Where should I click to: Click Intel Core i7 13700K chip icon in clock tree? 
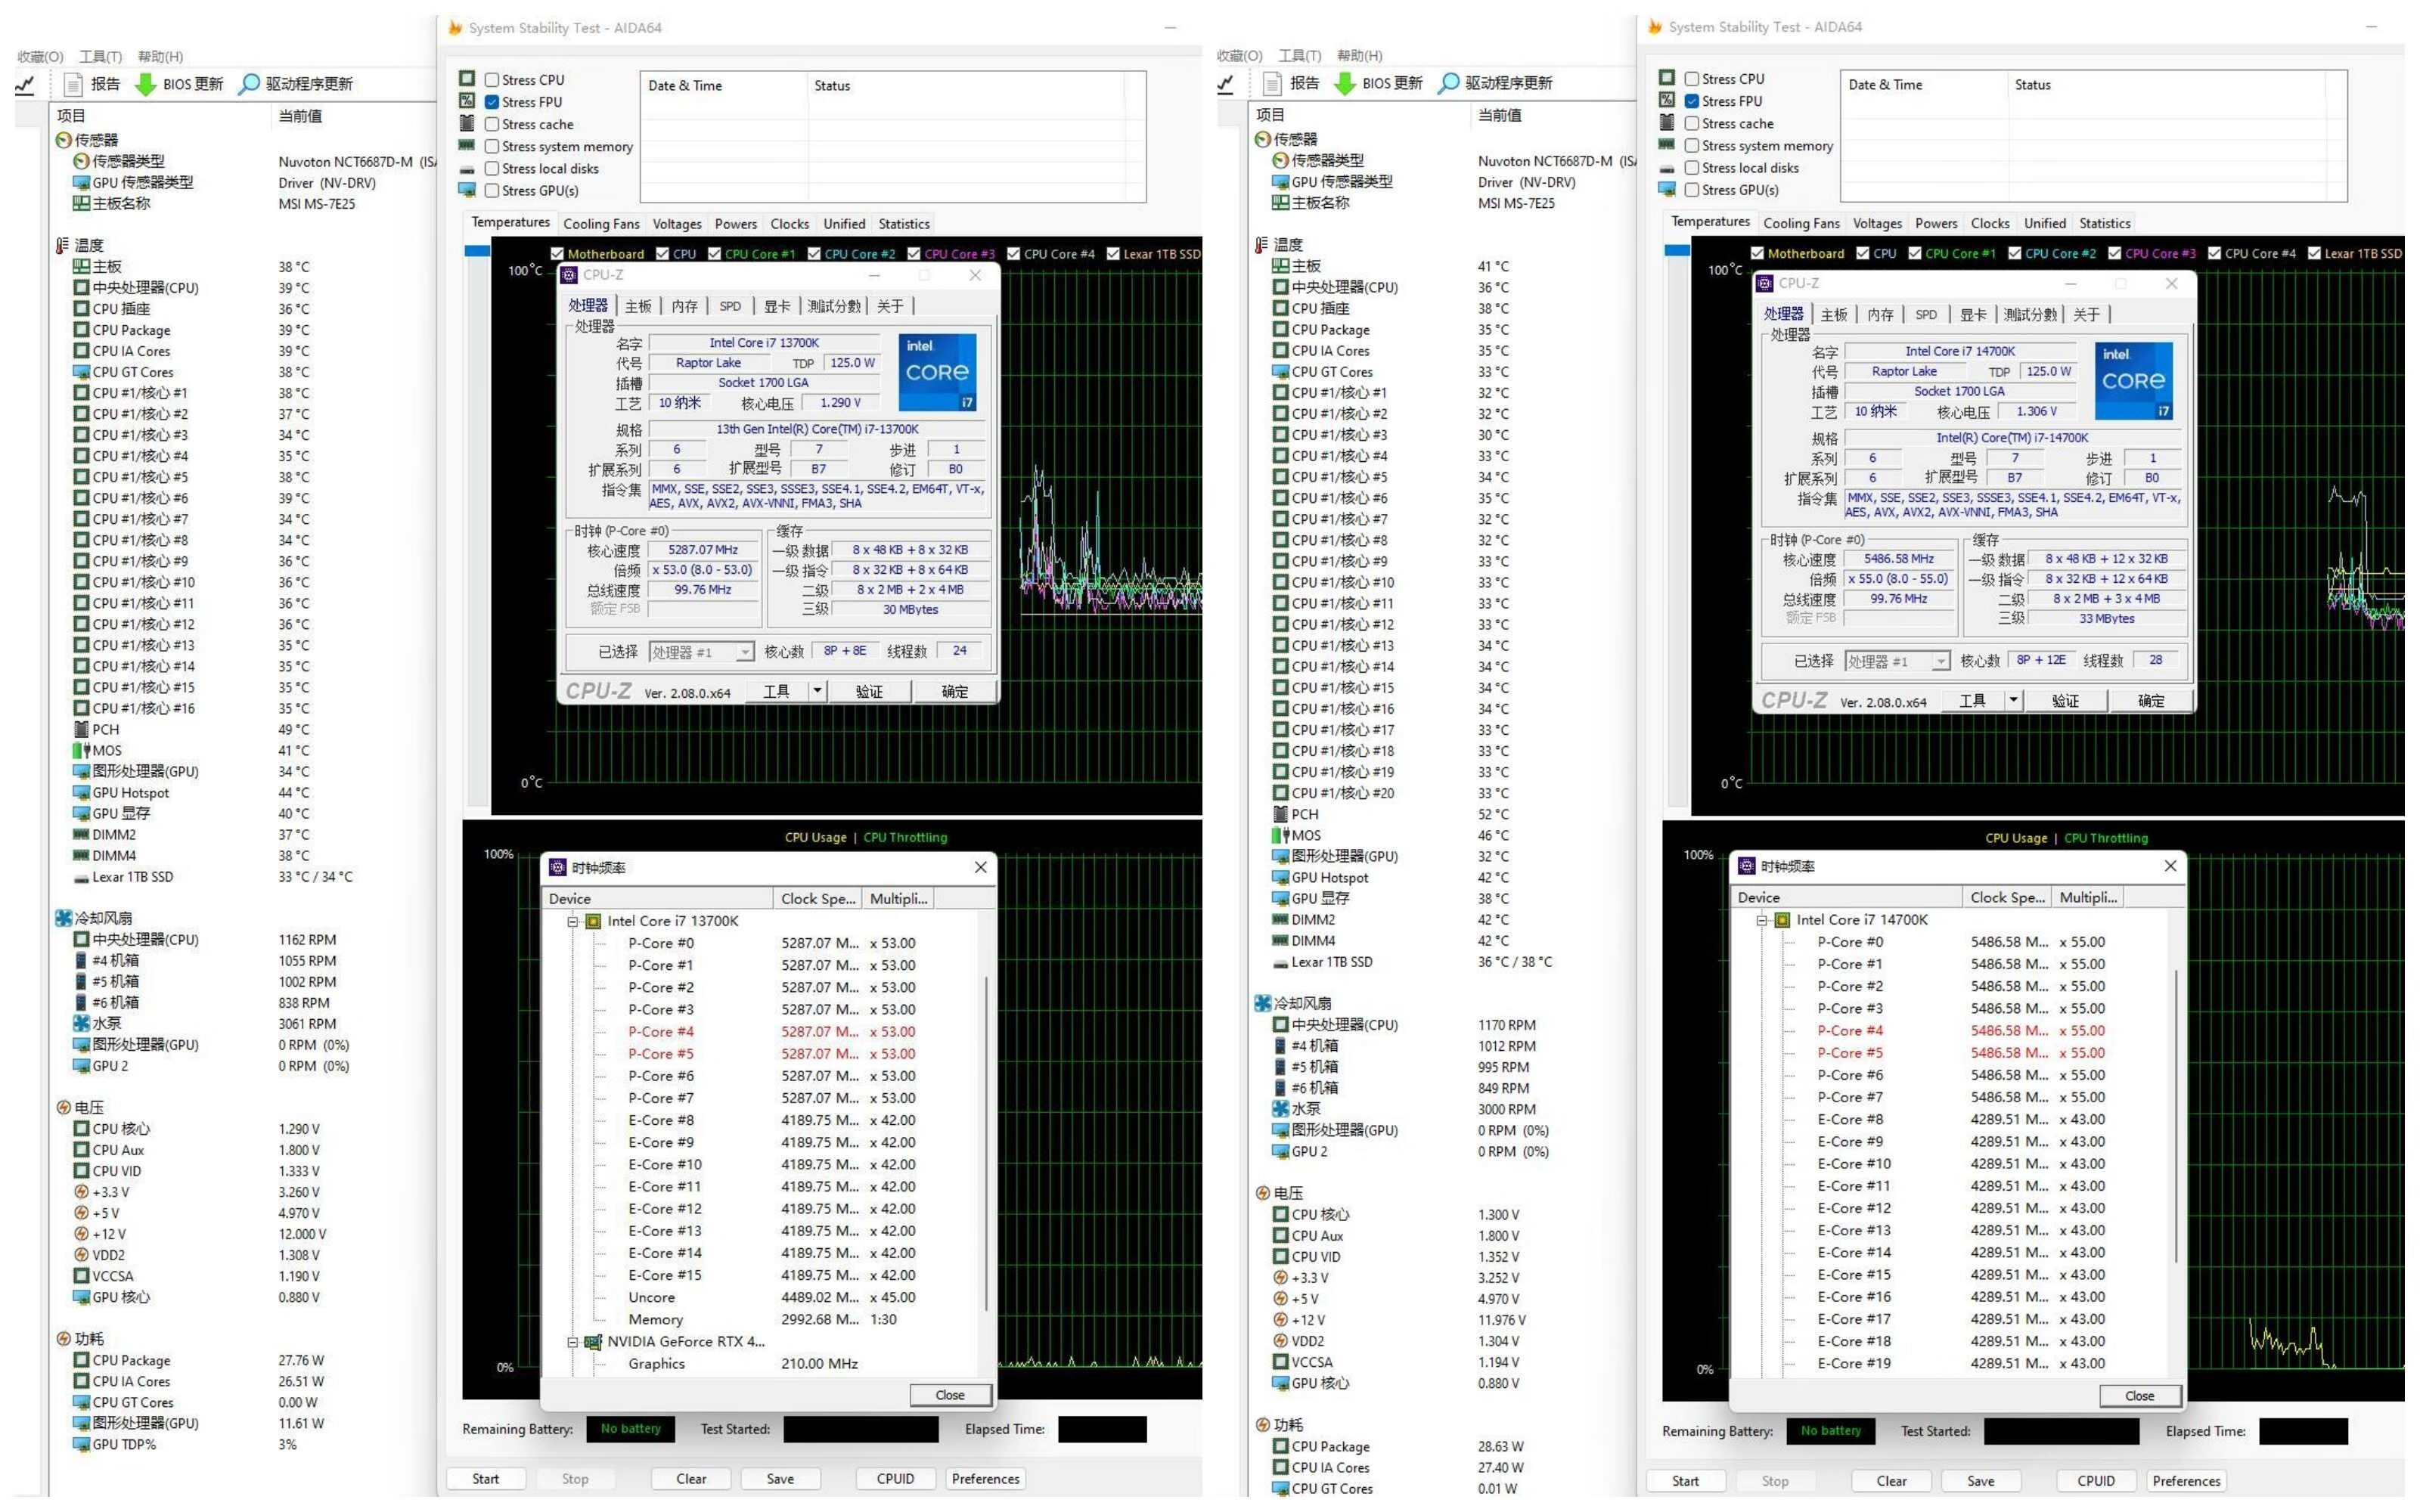[593, 921]
